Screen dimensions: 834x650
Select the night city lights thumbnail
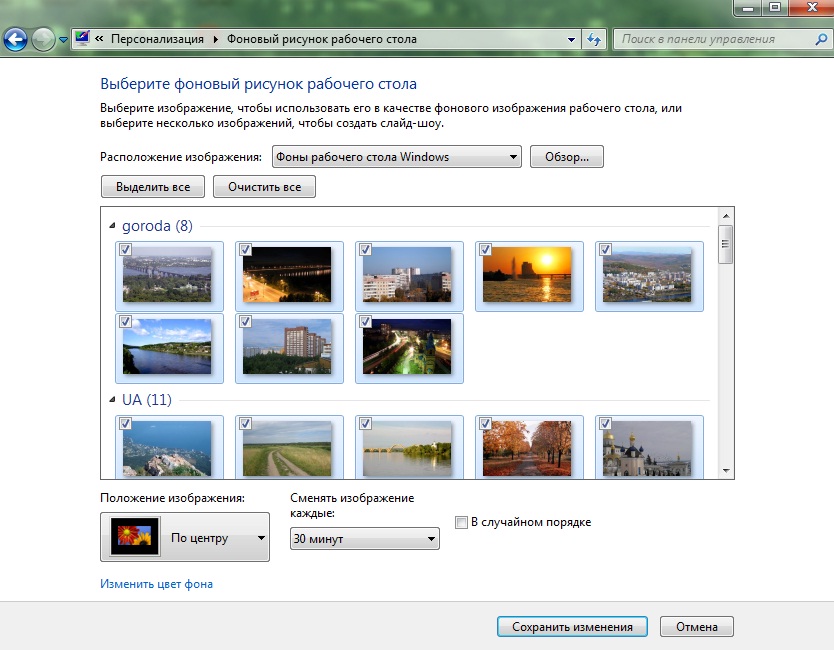[407, 347]
